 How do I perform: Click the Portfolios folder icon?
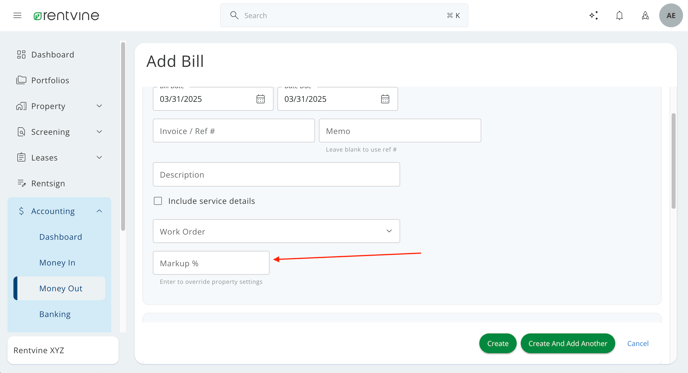click(21, 80)
